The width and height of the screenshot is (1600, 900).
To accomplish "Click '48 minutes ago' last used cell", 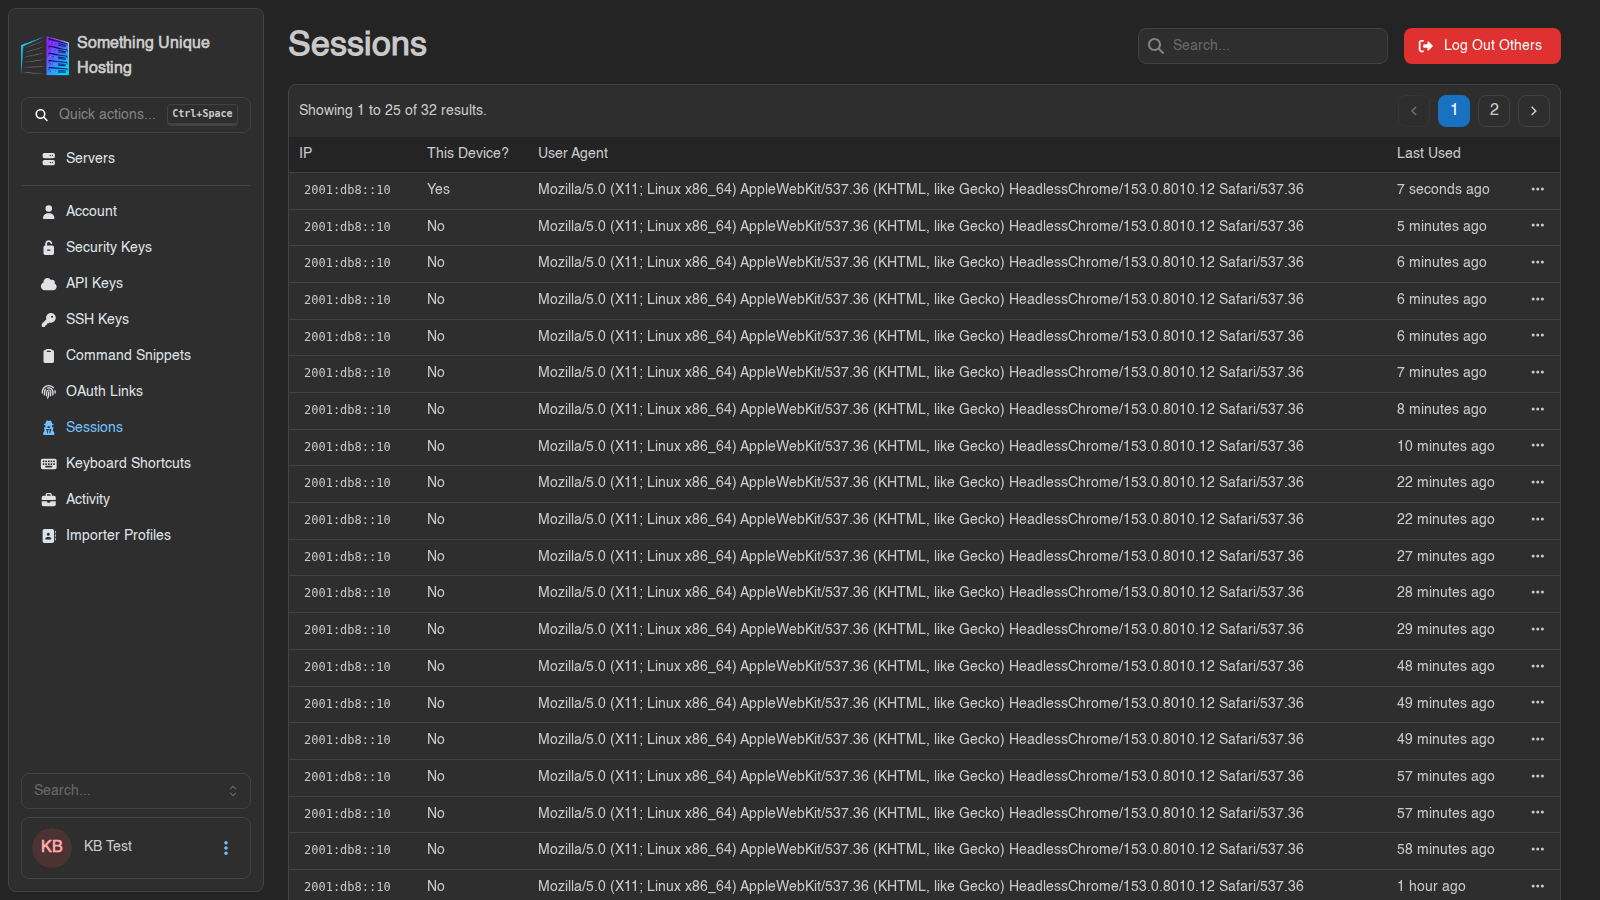I will (1445, 666).
